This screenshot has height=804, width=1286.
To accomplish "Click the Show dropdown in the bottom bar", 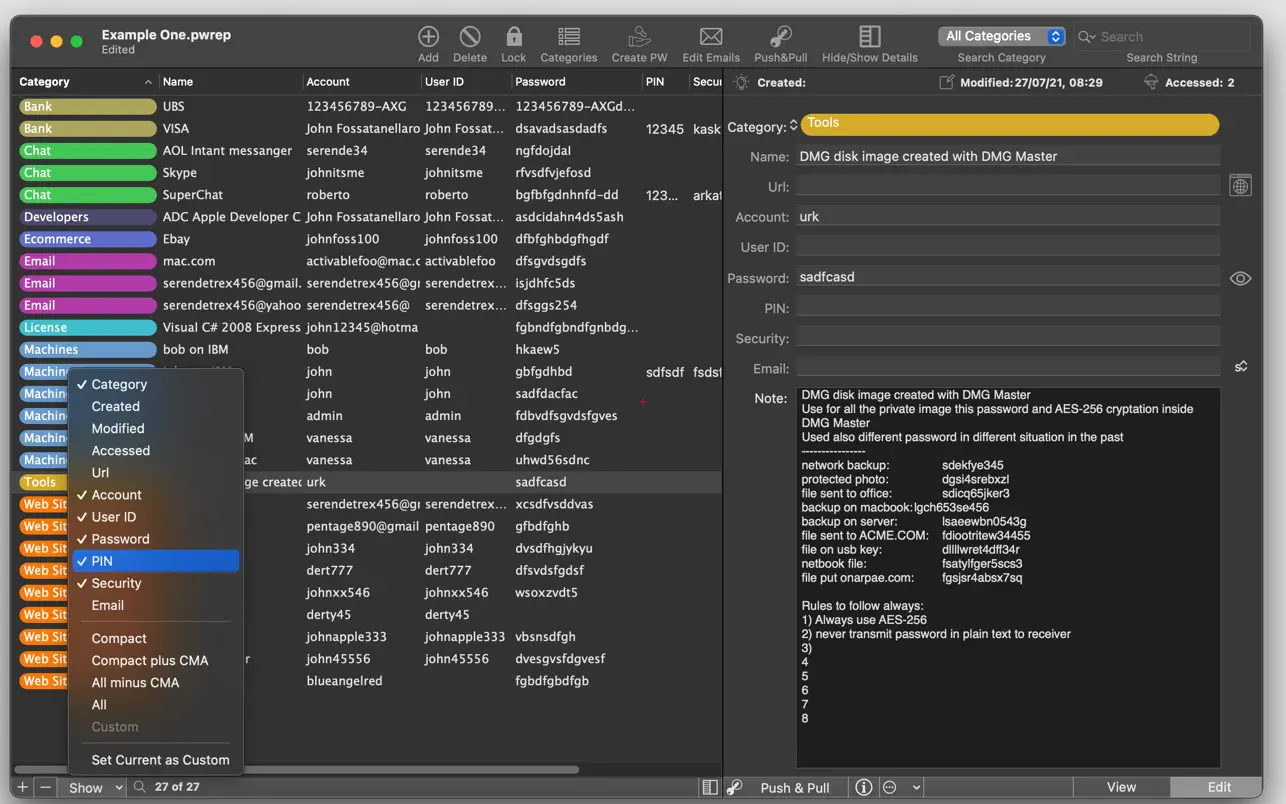I will (95, 787).
